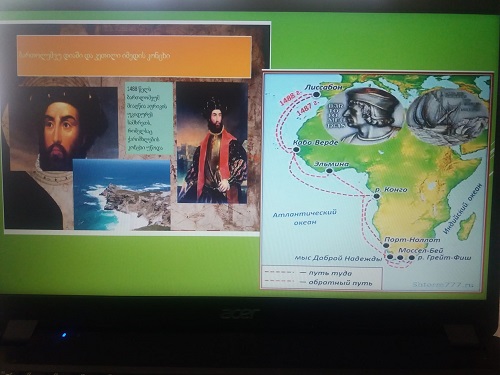The image size is (500, 375).
Task: Click the Индийский океан label
Action: click(x=463, y=209)
